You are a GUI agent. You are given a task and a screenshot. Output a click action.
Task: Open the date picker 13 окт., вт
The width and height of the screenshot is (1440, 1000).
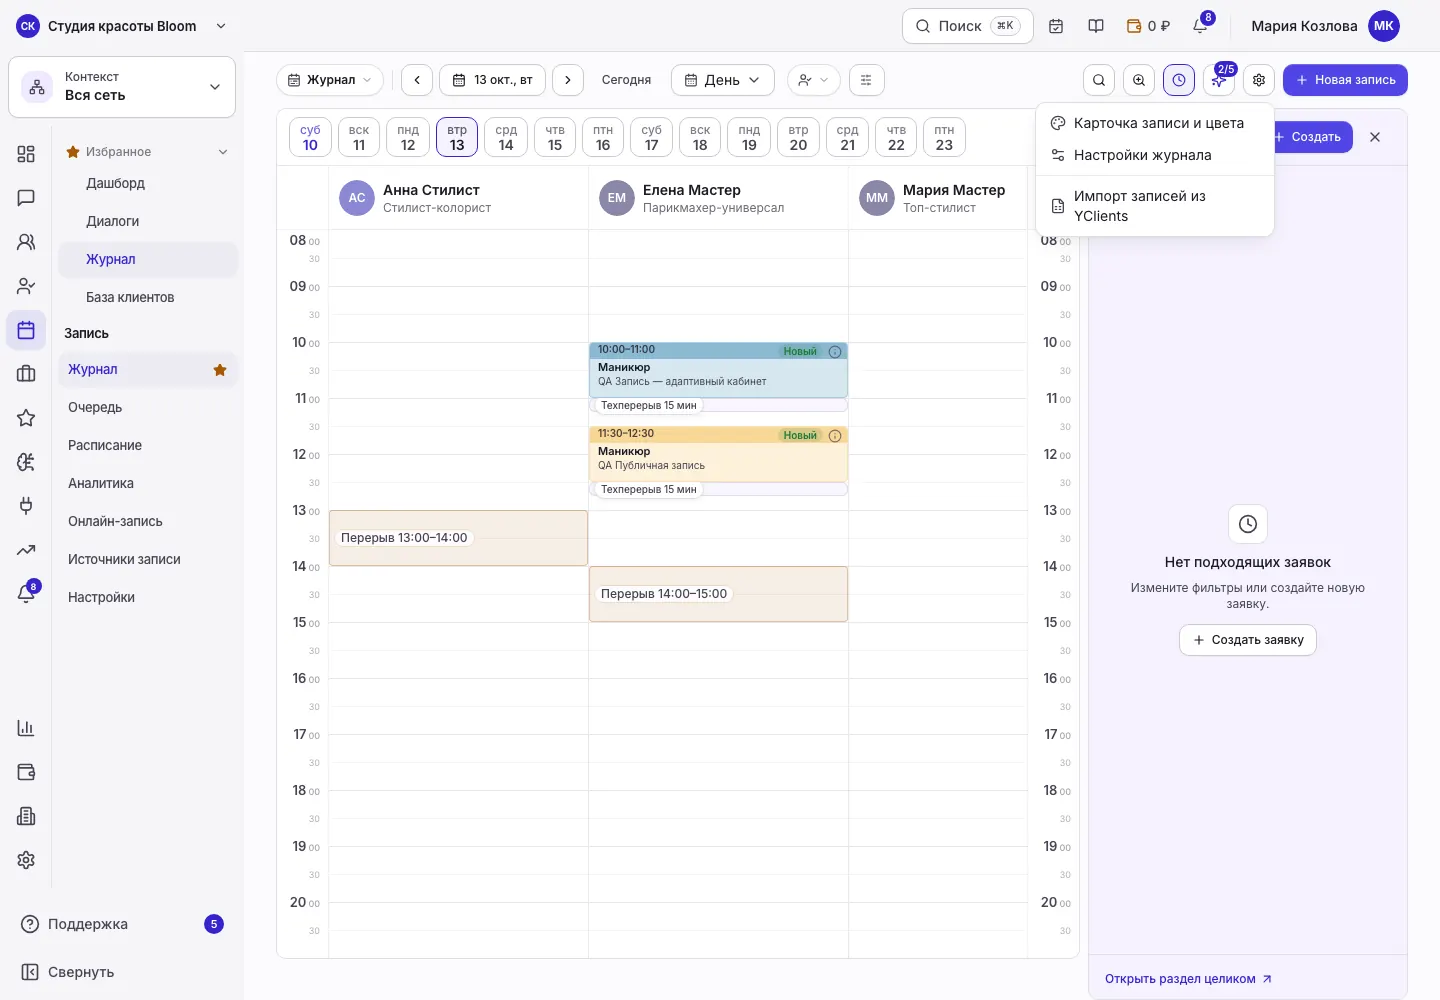[x=492, y=80]
